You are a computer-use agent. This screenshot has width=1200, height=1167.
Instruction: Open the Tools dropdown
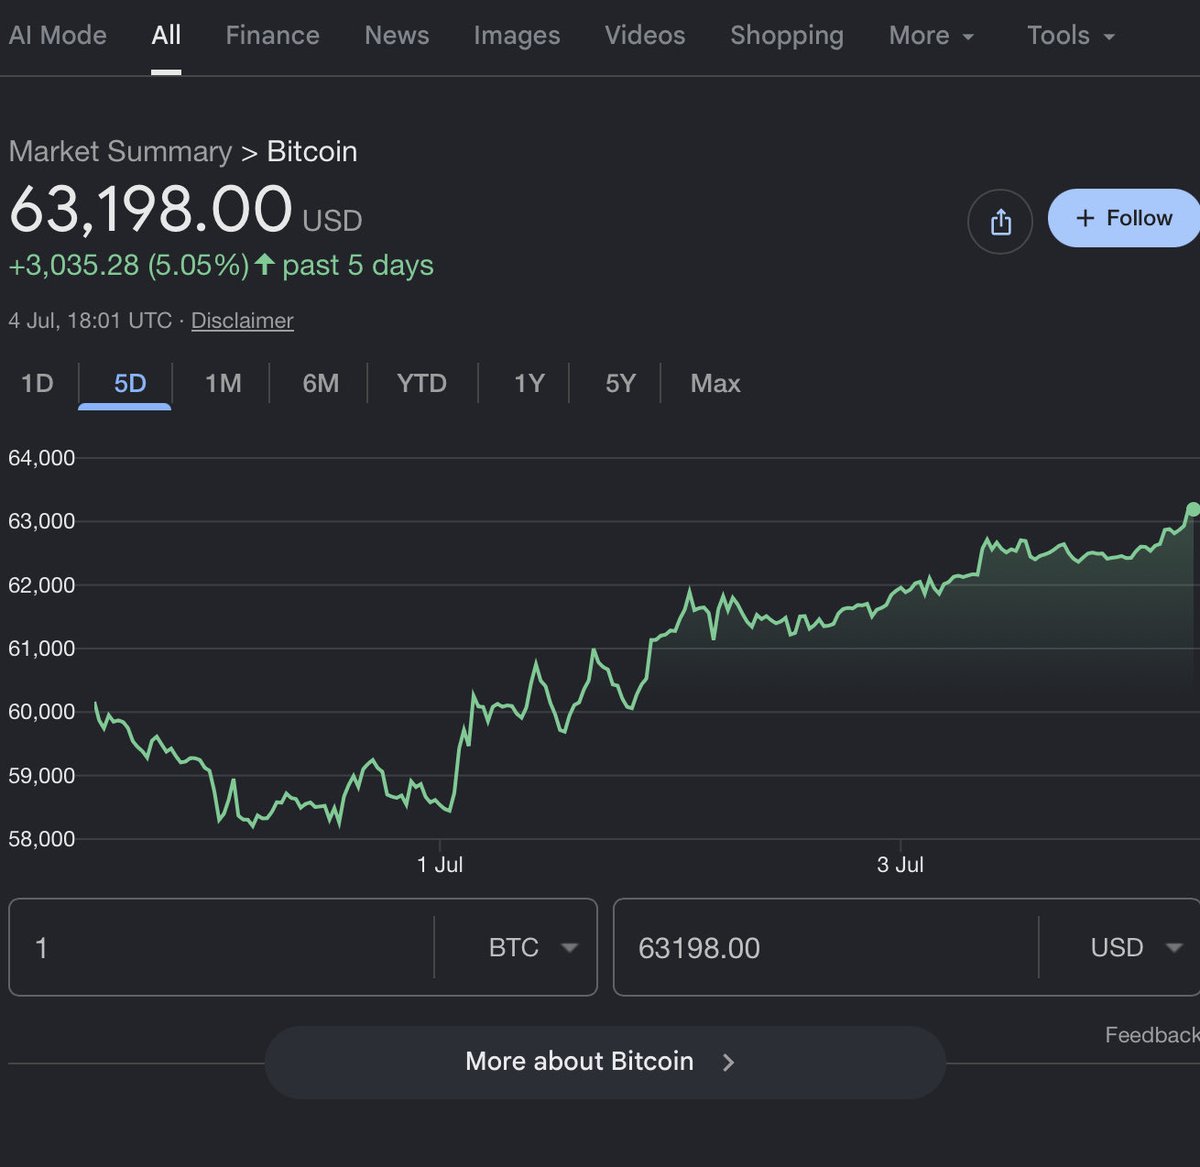[x=1070, y=35]
